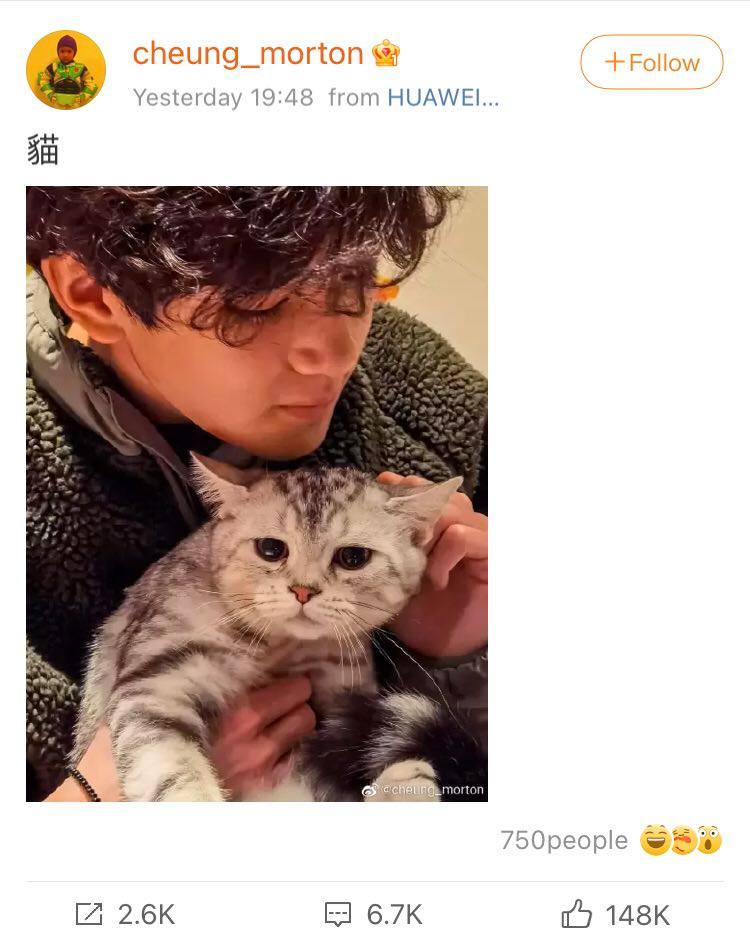Tap the laughing emoji reaction
The height and width of the screenshot is (938, 750).
click(x=656, y=840)
